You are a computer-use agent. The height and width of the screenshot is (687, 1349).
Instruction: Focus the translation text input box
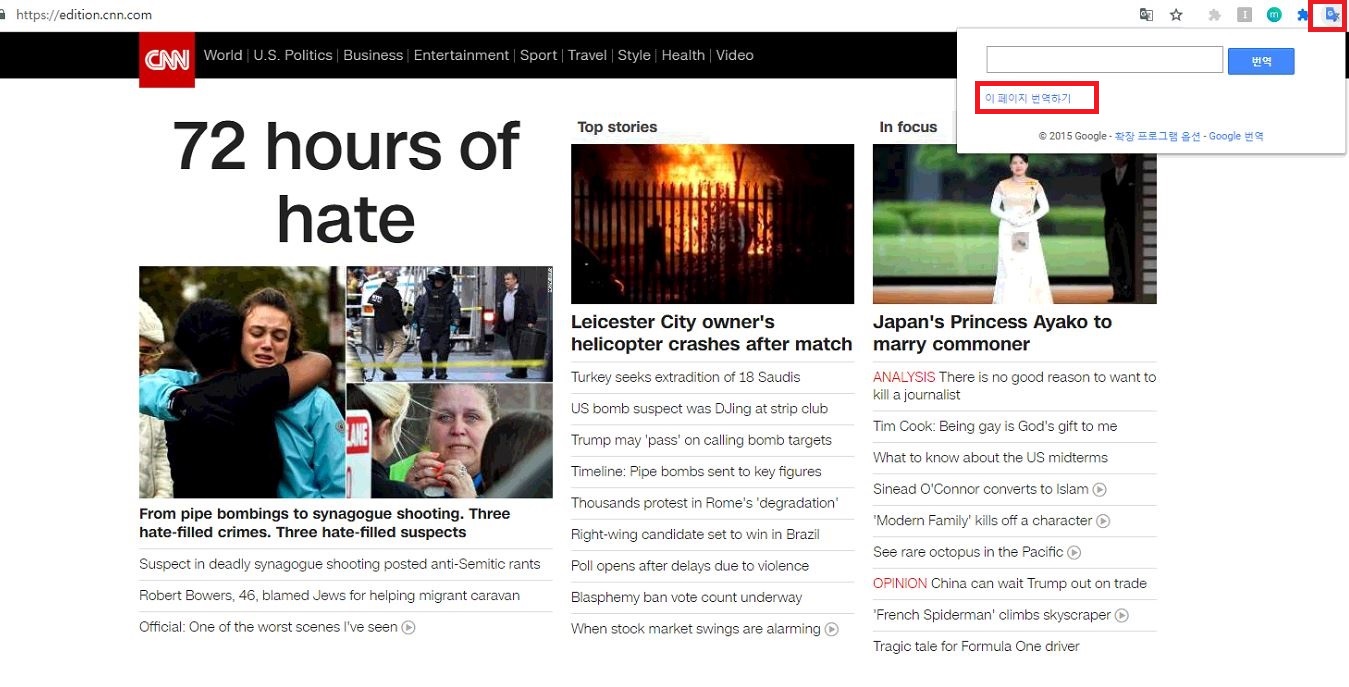click(x=1105, y=60)
